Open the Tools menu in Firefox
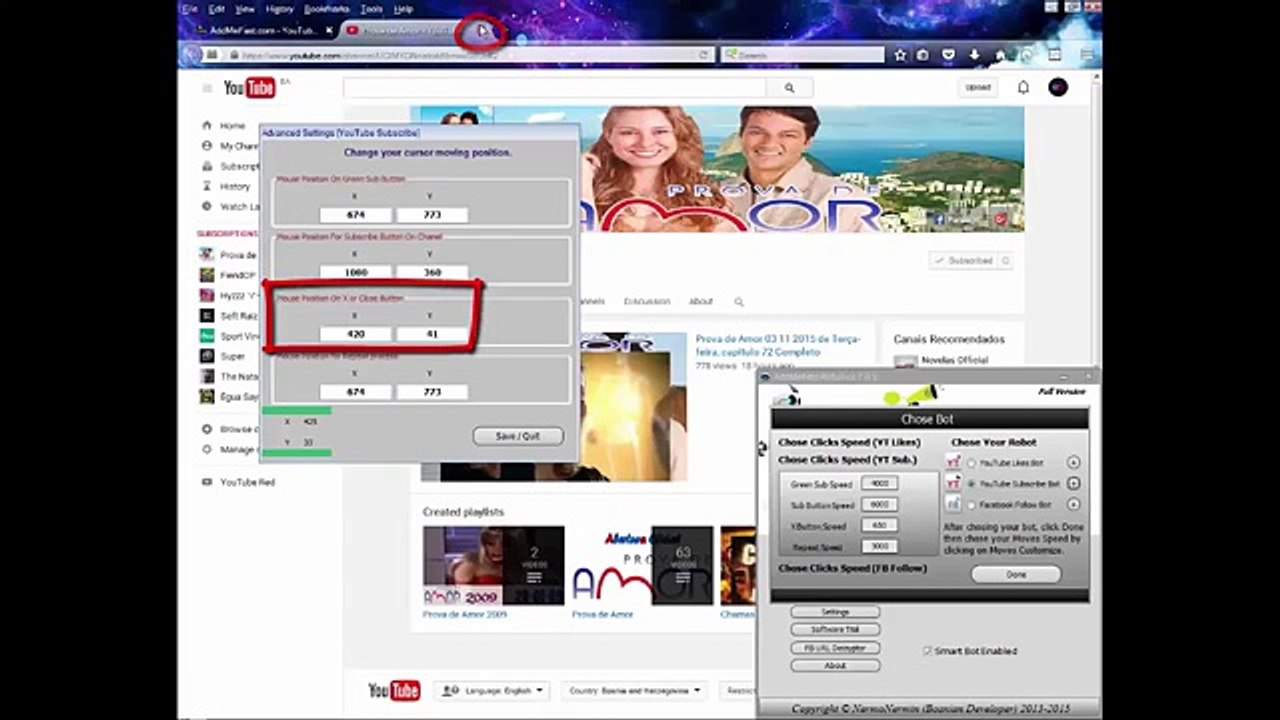This screenshot has width=1280, height=720. click(371, 9)
